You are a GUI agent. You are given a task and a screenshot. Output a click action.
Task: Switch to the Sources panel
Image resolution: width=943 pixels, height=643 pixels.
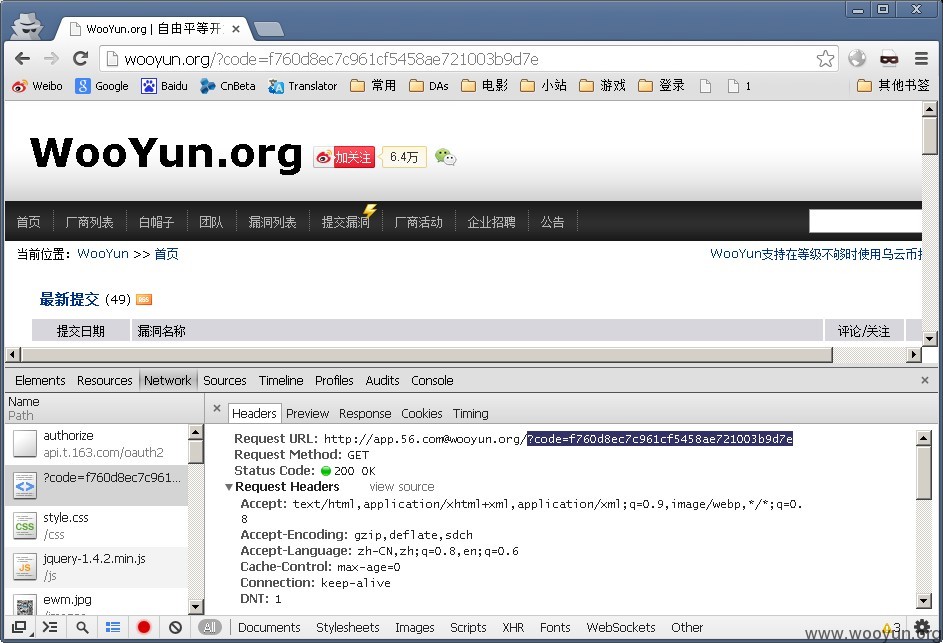click(224, 381)
